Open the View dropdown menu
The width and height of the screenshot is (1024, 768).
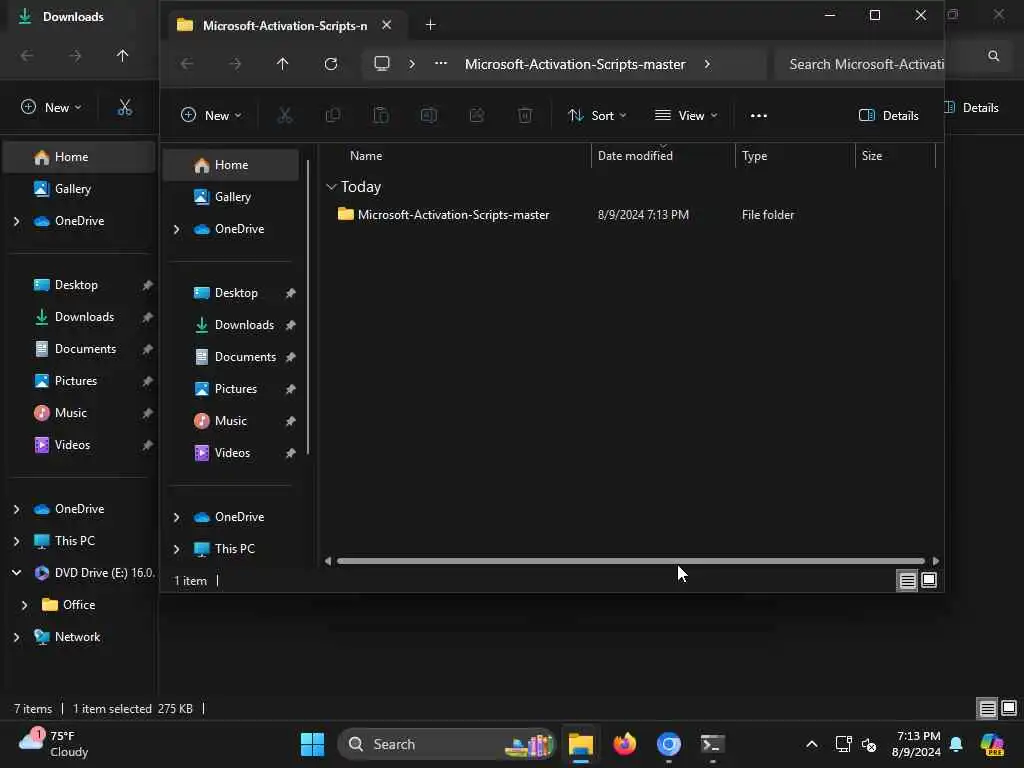pos(686,116)
